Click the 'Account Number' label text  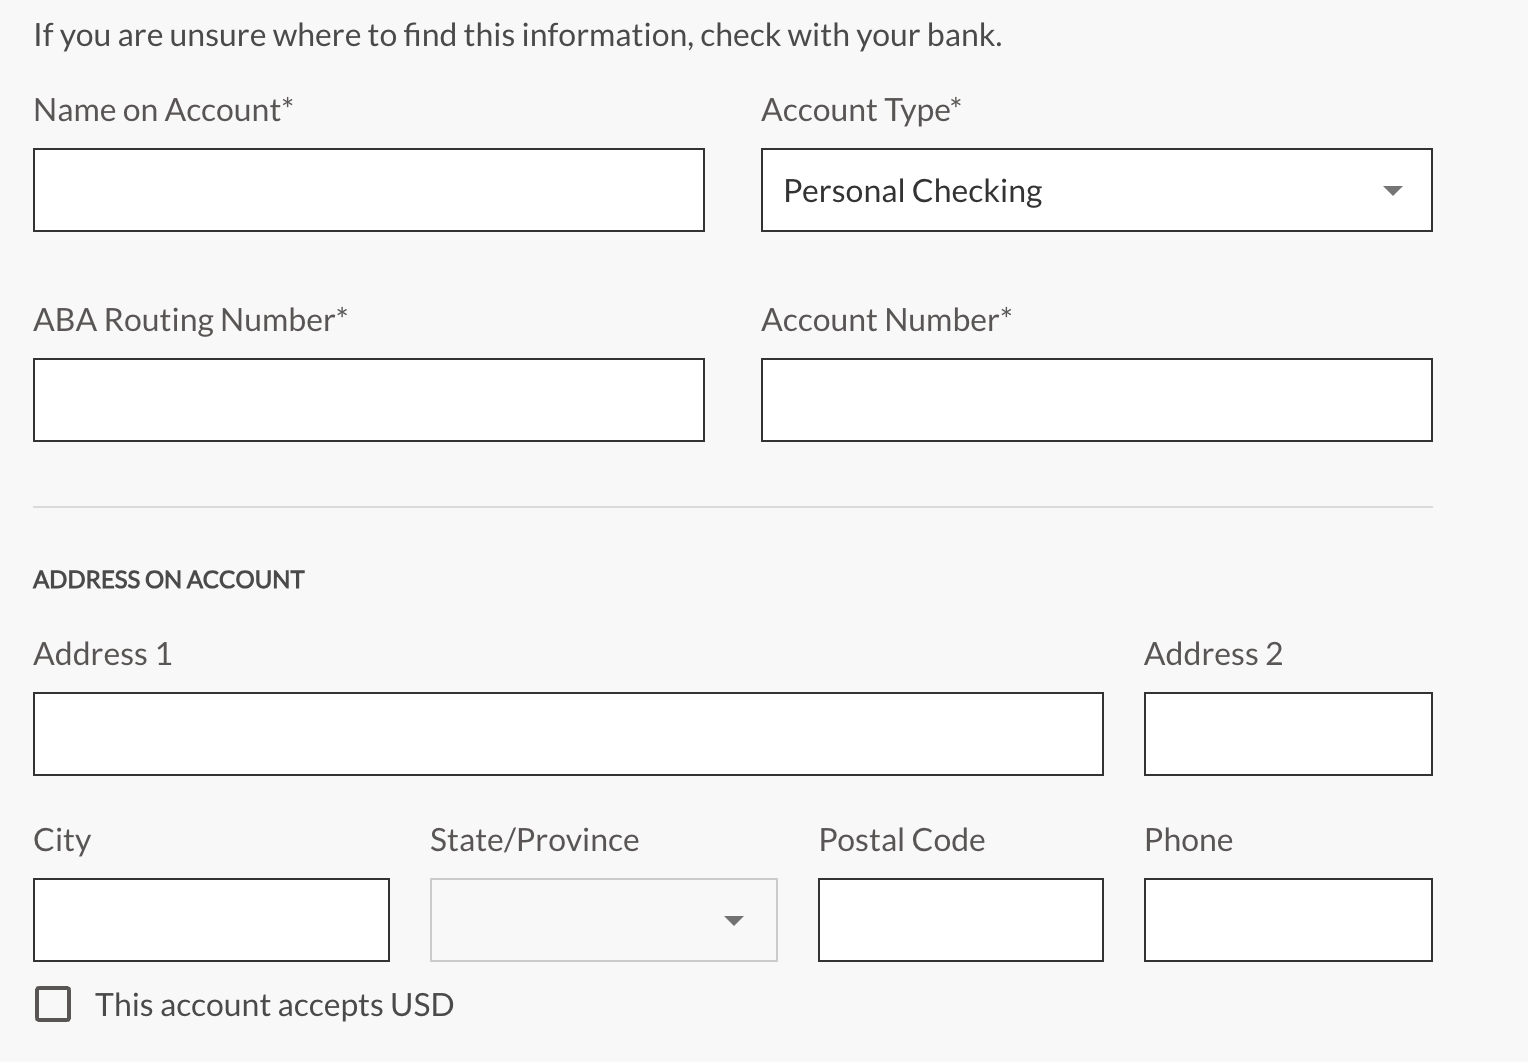[886, 320]
